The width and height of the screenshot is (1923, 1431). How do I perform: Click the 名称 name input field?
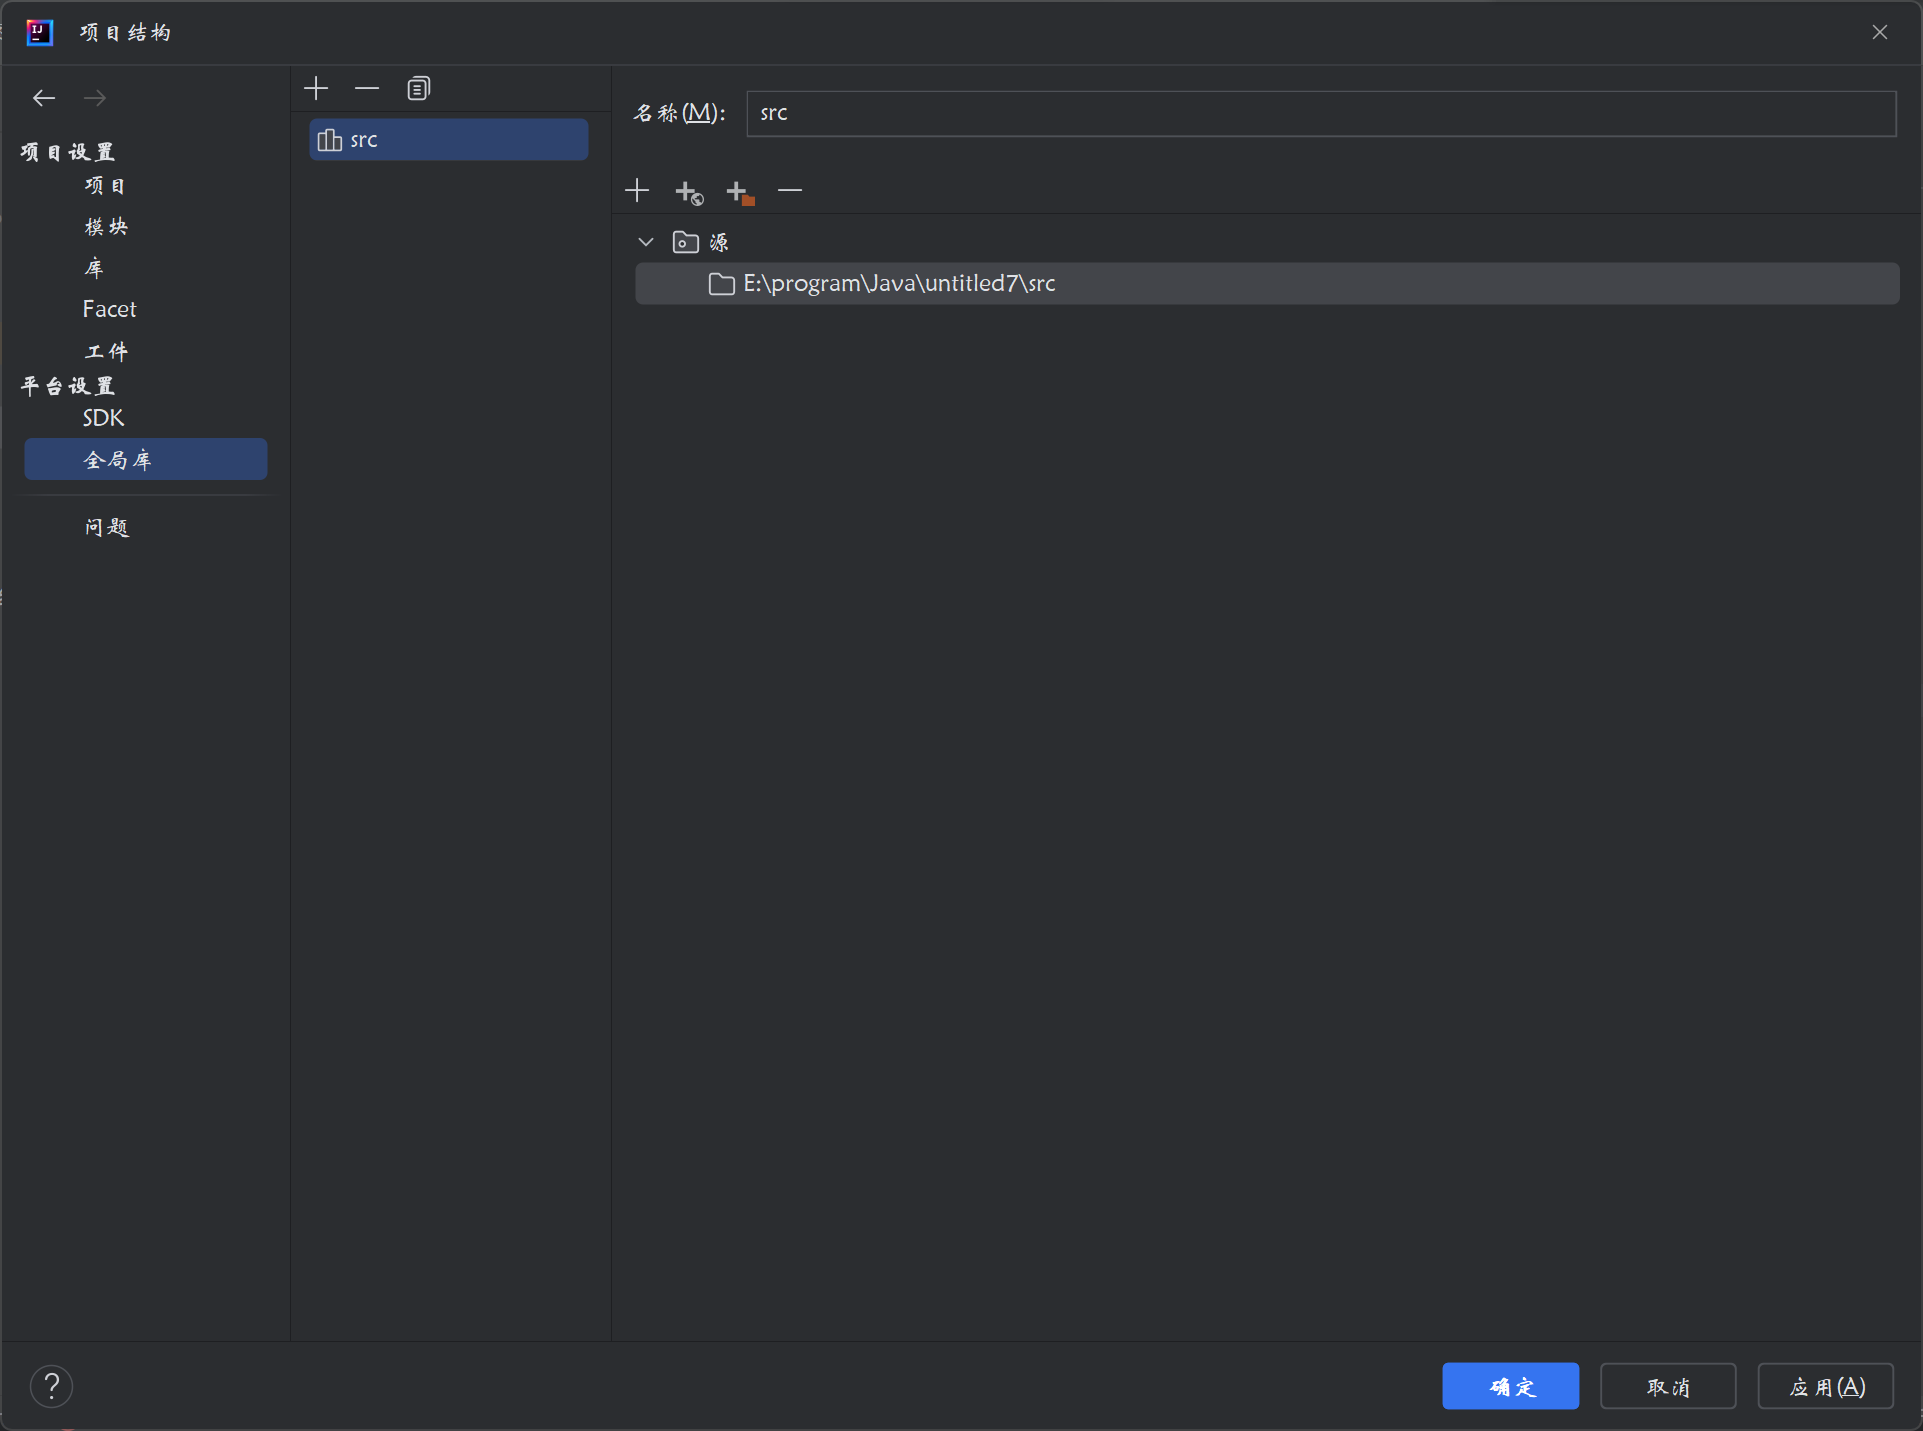tap(1321, 113)
